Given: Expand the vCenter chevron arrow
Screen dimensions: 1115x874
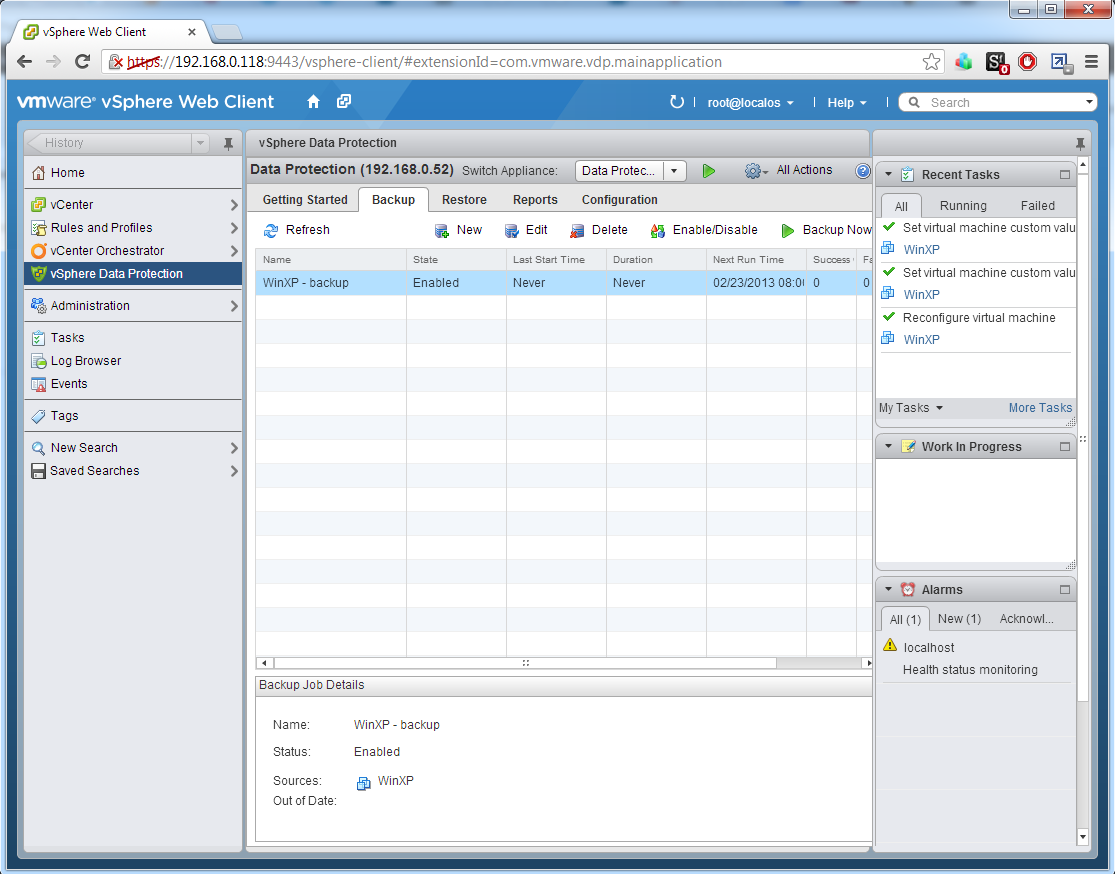Looking at the screenshot, I should pos(234,205).
